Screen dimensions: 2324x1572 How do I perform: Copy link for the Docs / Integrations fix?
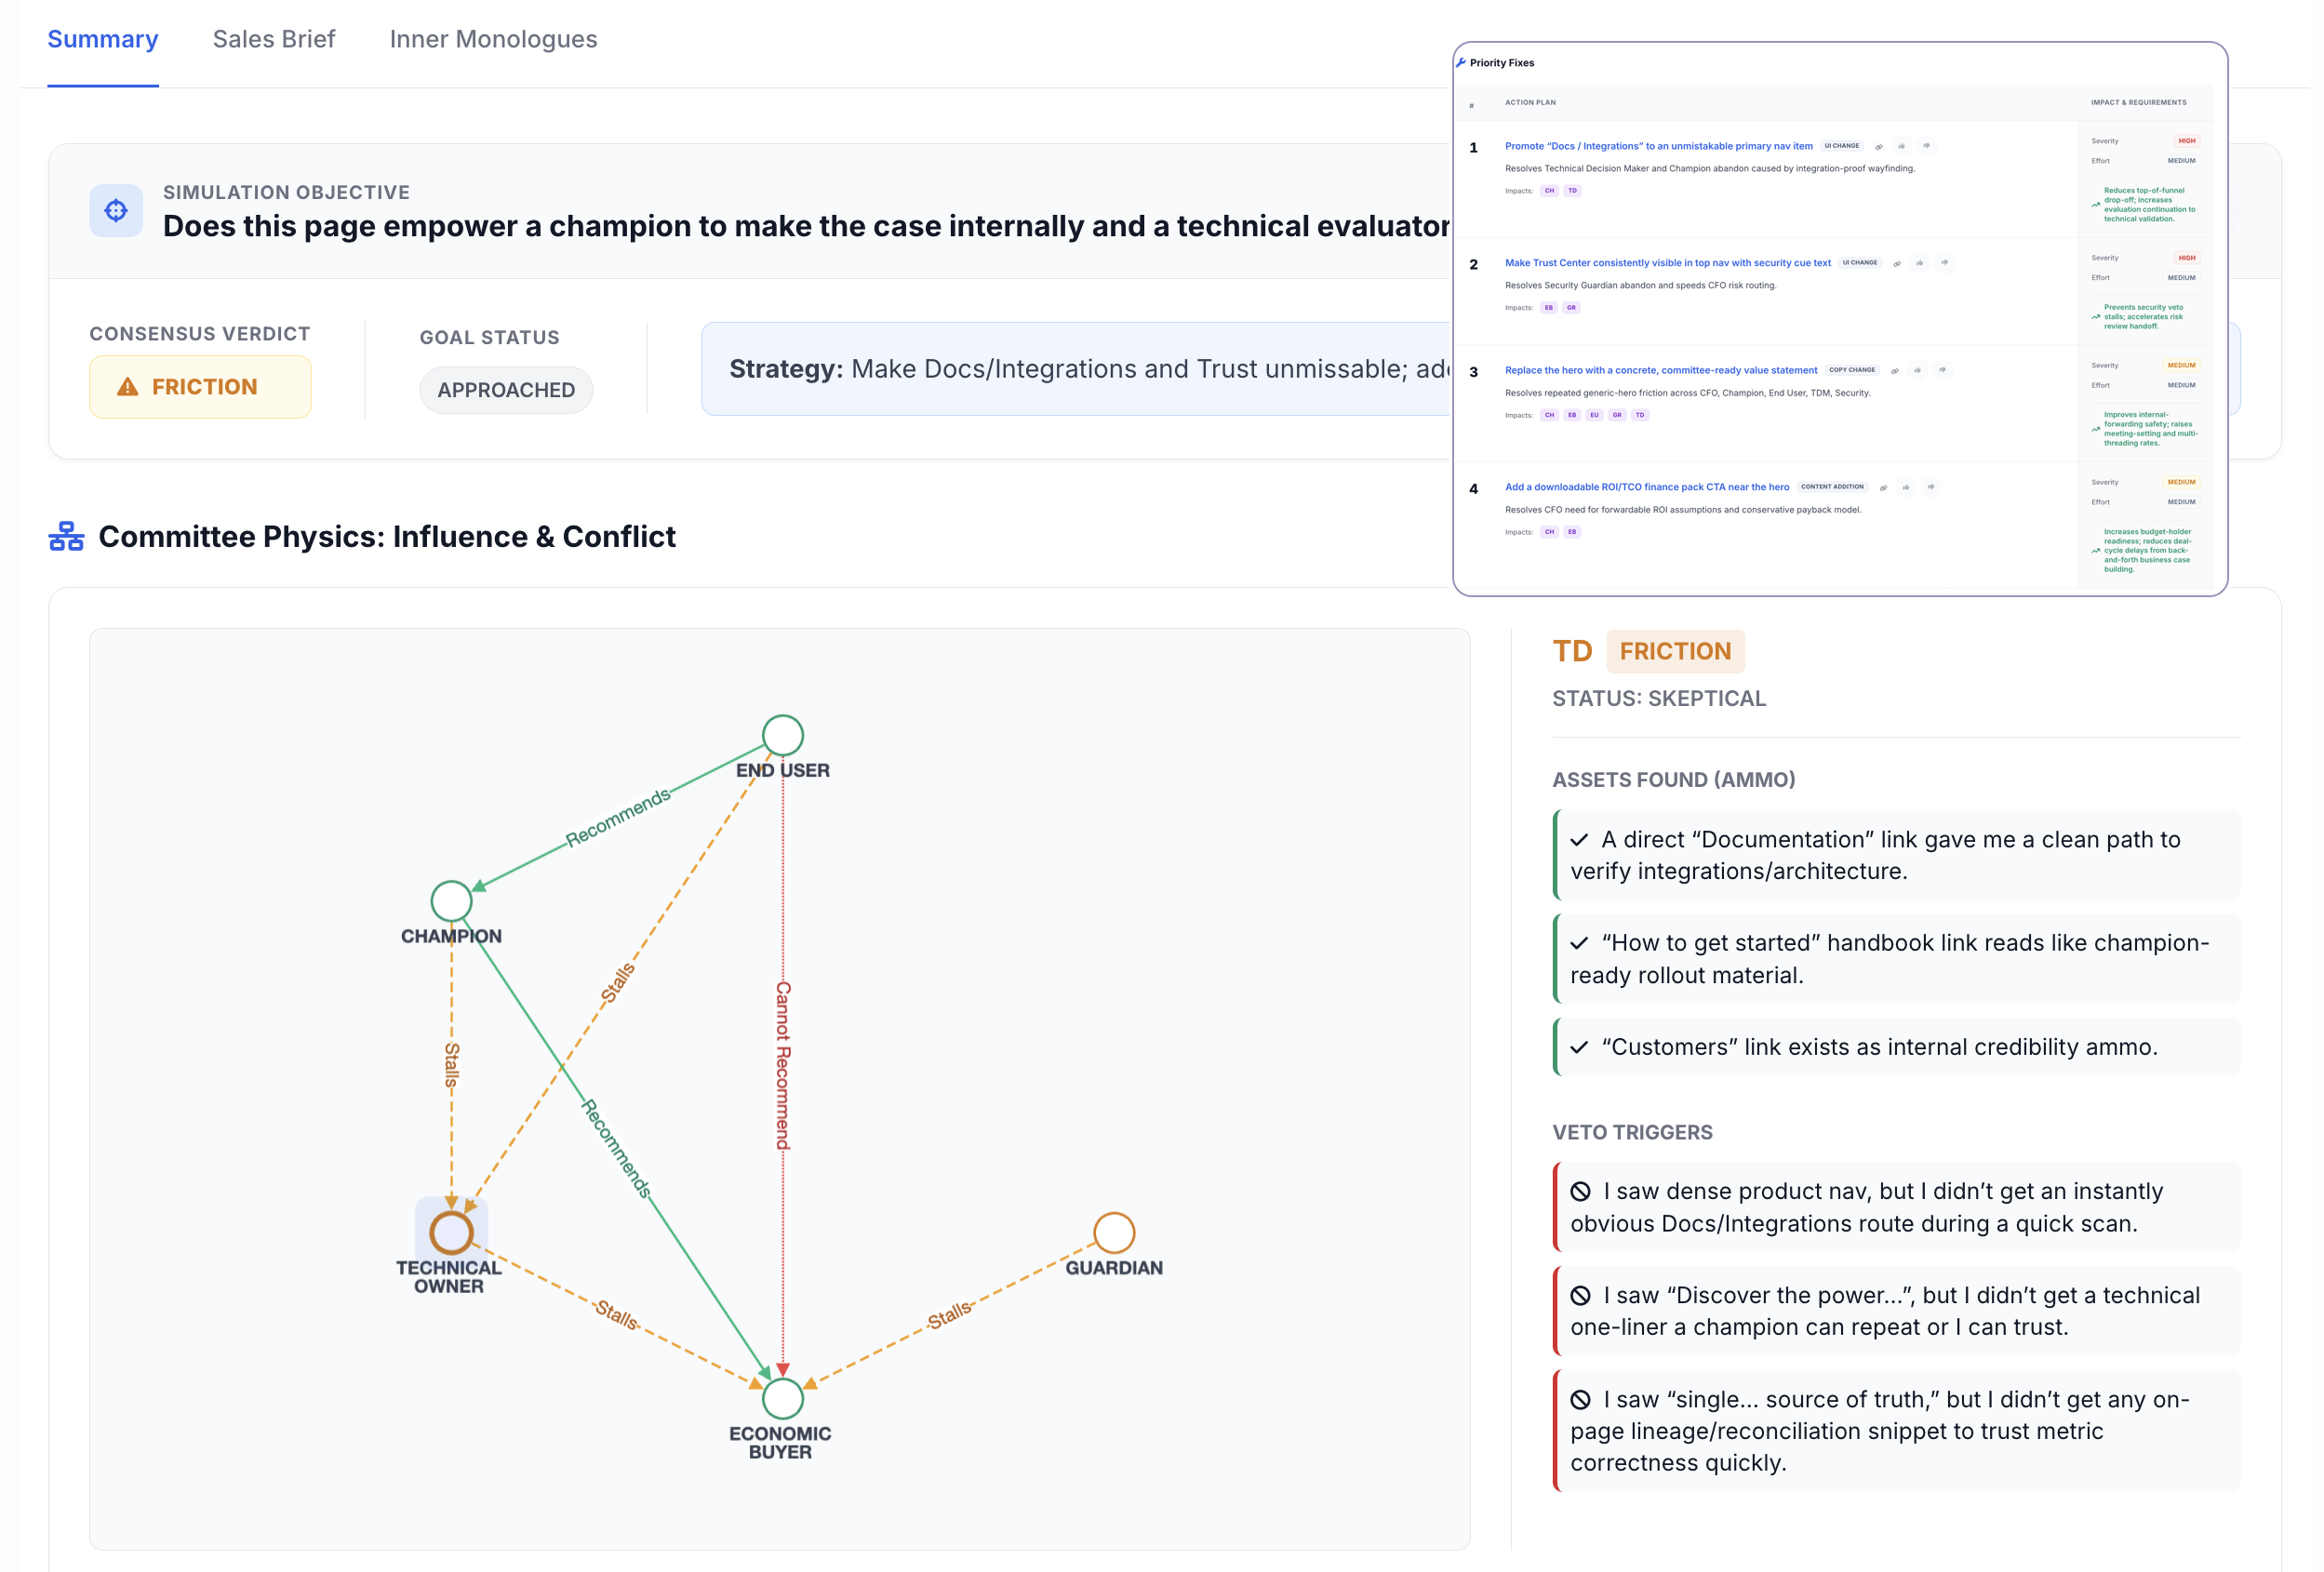point(1878,146)
